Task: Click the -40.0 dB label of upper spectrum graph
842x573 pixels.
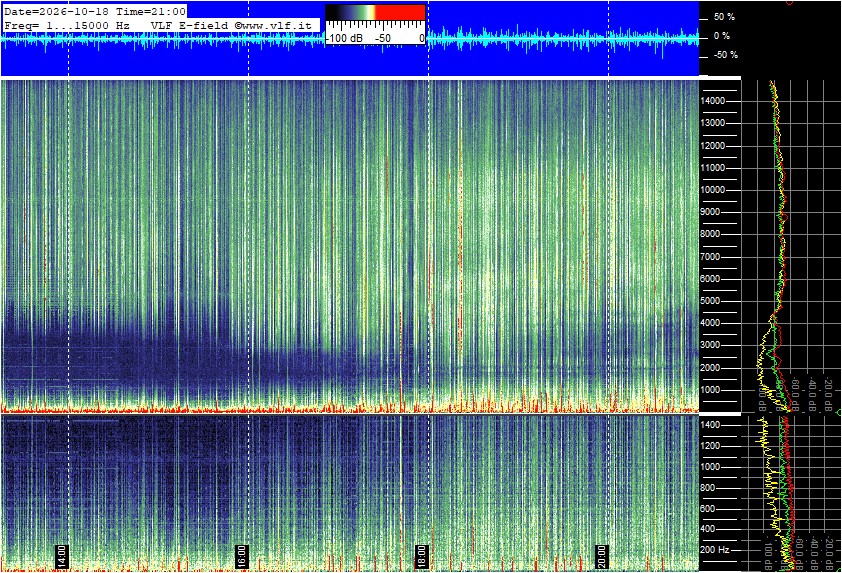Action: click(x=813, y=394)
